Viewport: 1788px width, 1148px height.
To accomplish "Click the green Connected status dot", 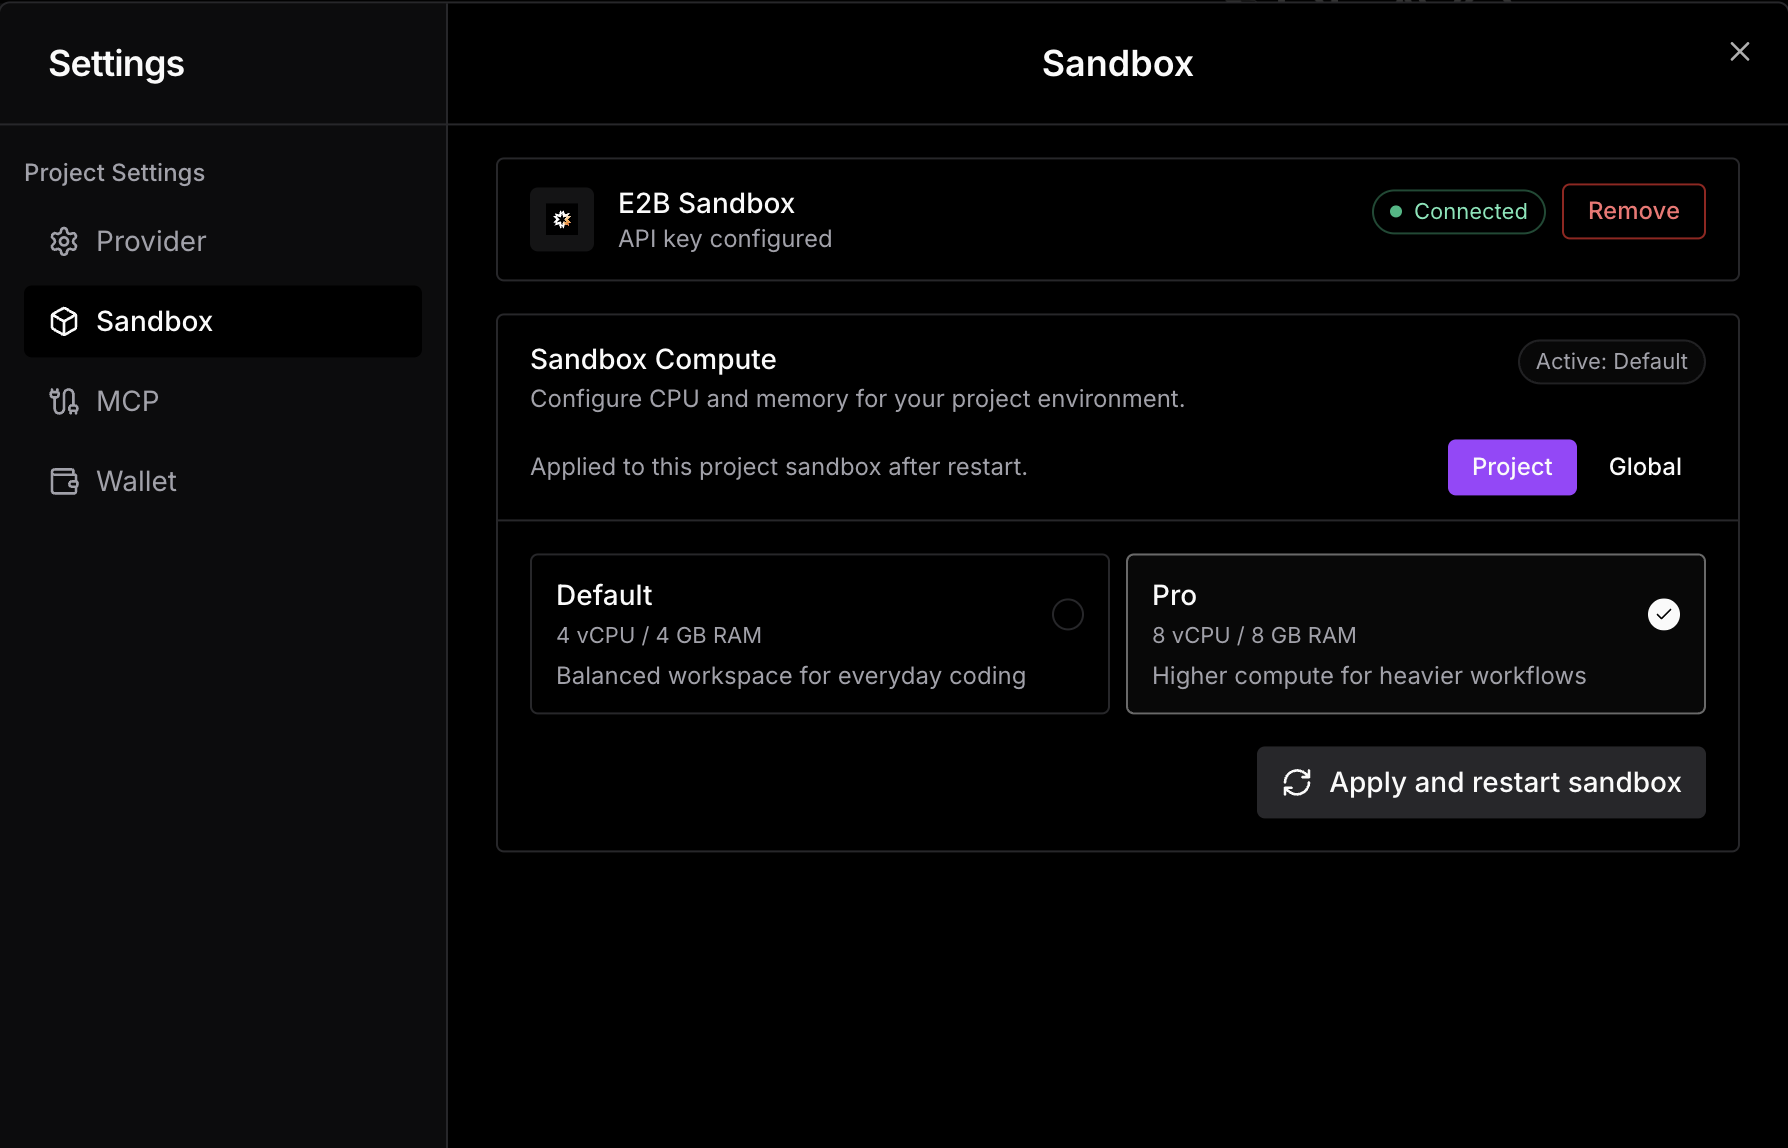I will pyautogui.click(x=1396, y=212).
